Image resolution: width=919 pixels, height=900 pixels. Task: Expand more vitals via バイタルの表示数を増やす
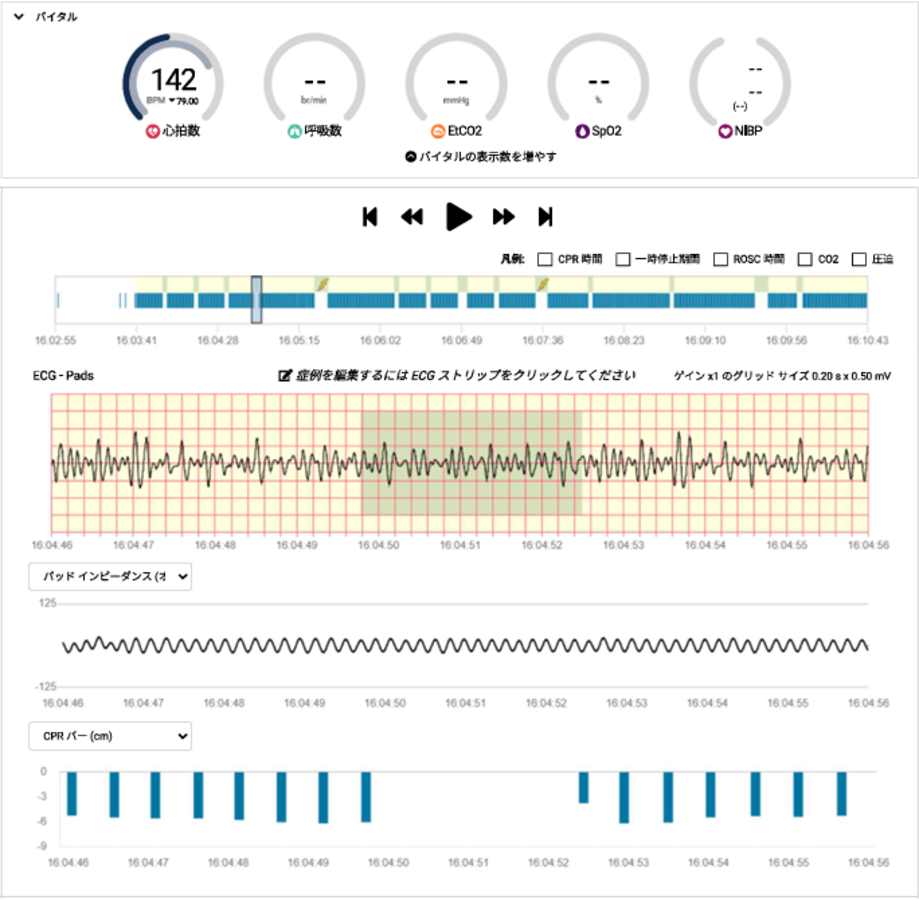pyautogui.click(x=481, y=156)
